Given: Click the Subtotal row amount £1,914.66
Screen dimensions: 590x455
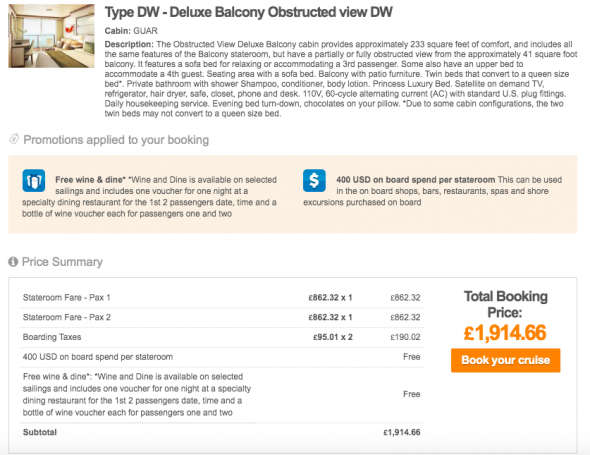Looking at the screenshot, I should coord(401,432).
